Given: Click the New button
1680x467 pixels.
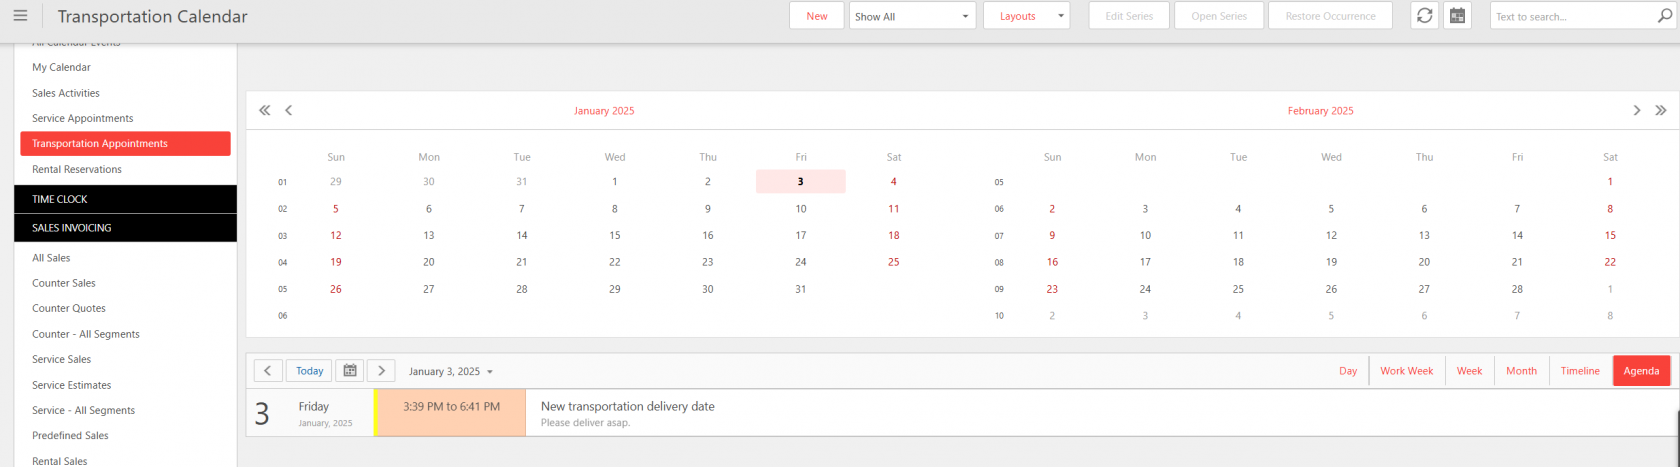Looking at the screenshot, I should point(817,16).
